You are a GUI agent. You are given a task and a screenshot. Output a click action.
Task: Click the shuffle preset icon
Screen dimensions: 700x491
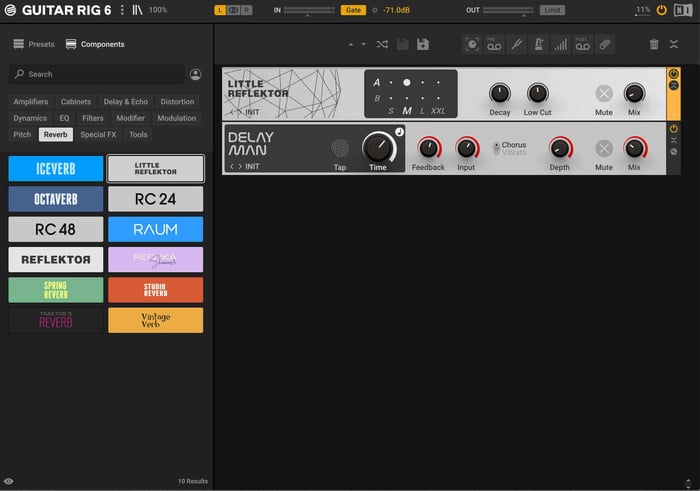click(x=382, y=44)
